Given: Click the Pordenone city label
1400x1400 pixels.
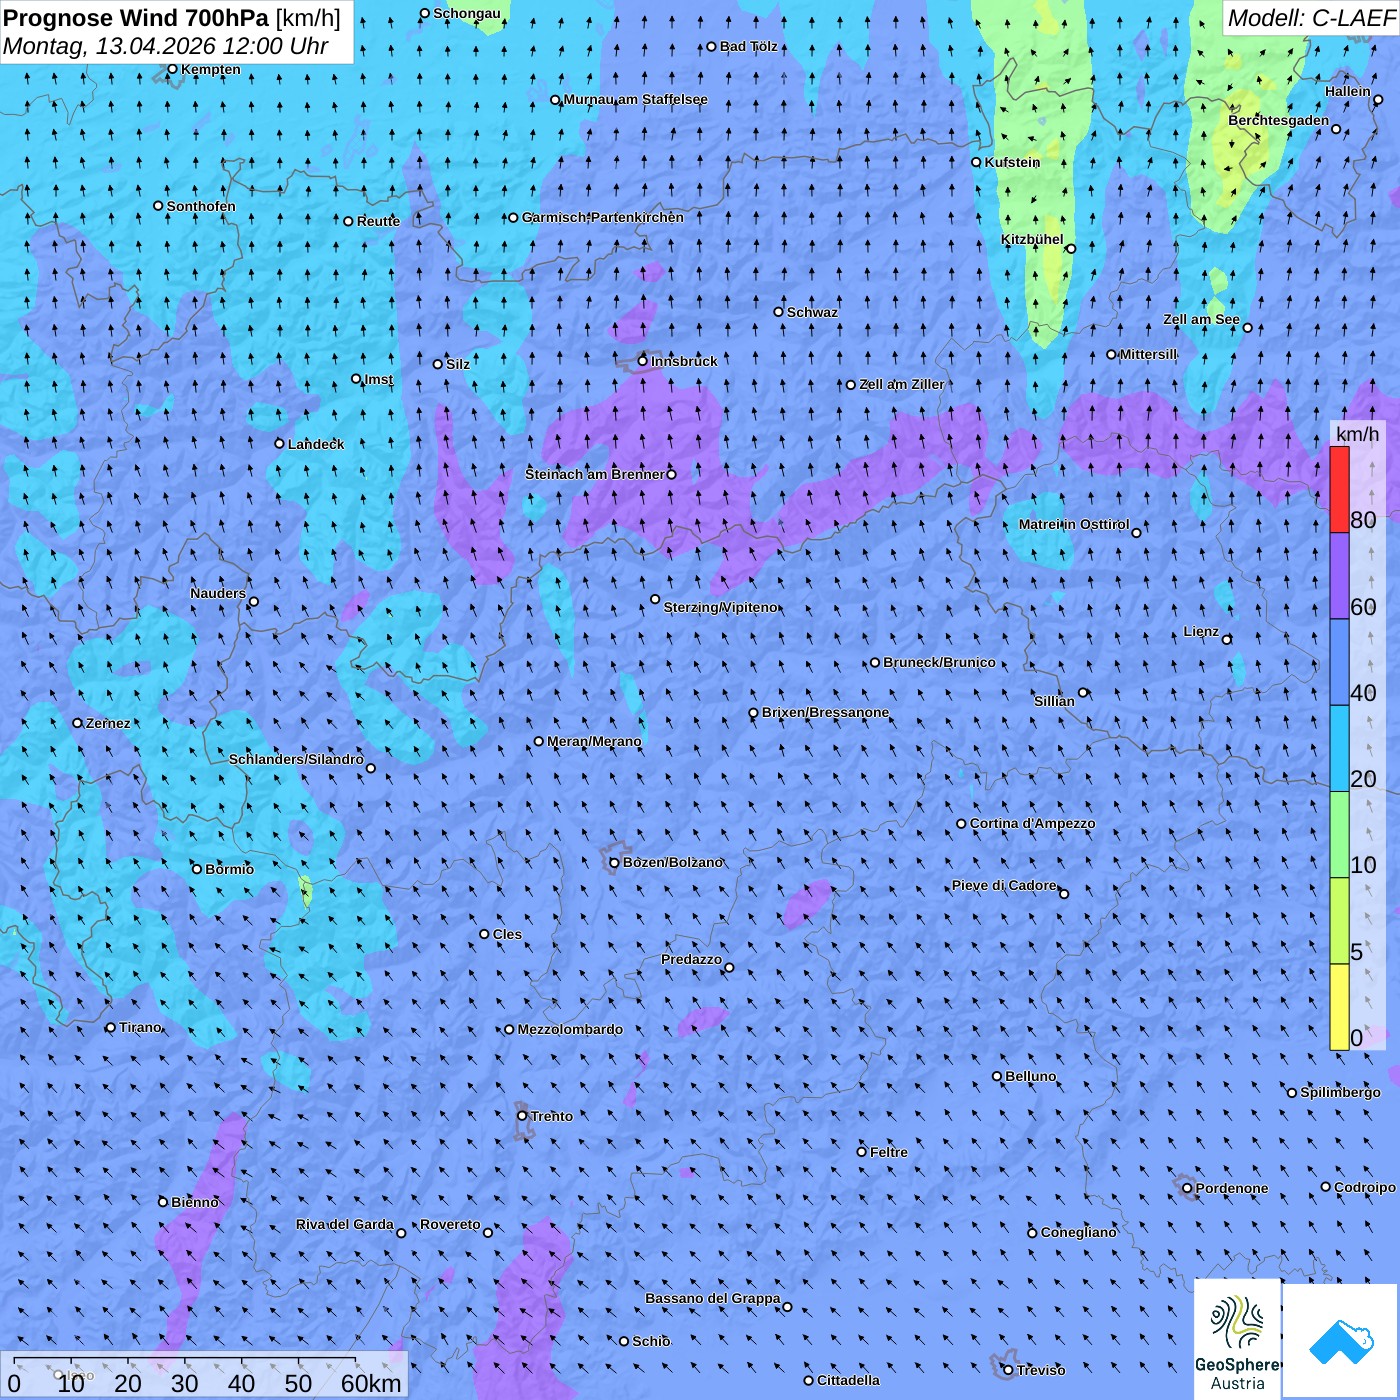Looking at the screenshot, I should tap(1232, 1188).
